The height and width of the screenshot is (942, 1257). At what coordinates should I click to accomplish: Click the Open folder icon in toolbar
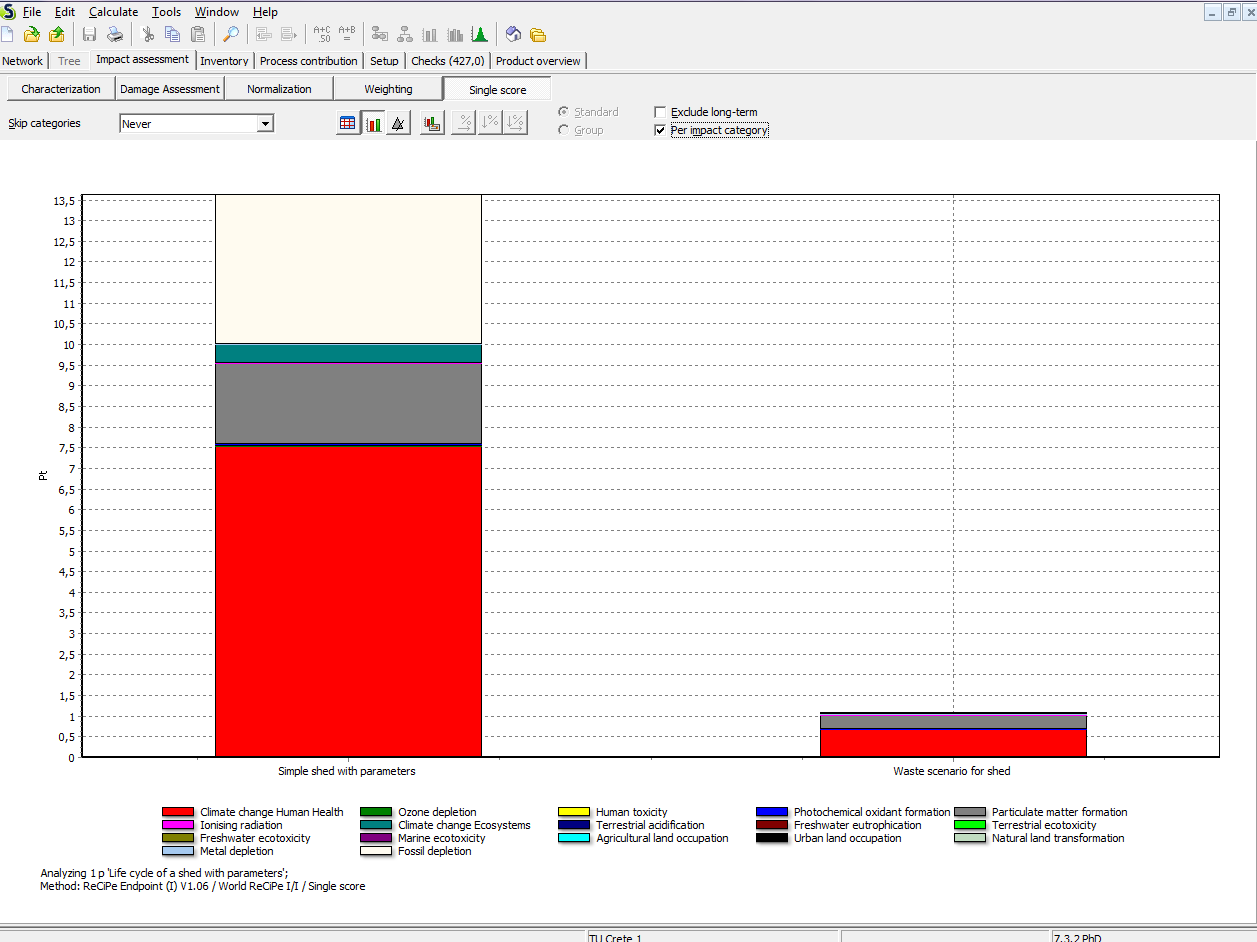(x=32, y=35)
